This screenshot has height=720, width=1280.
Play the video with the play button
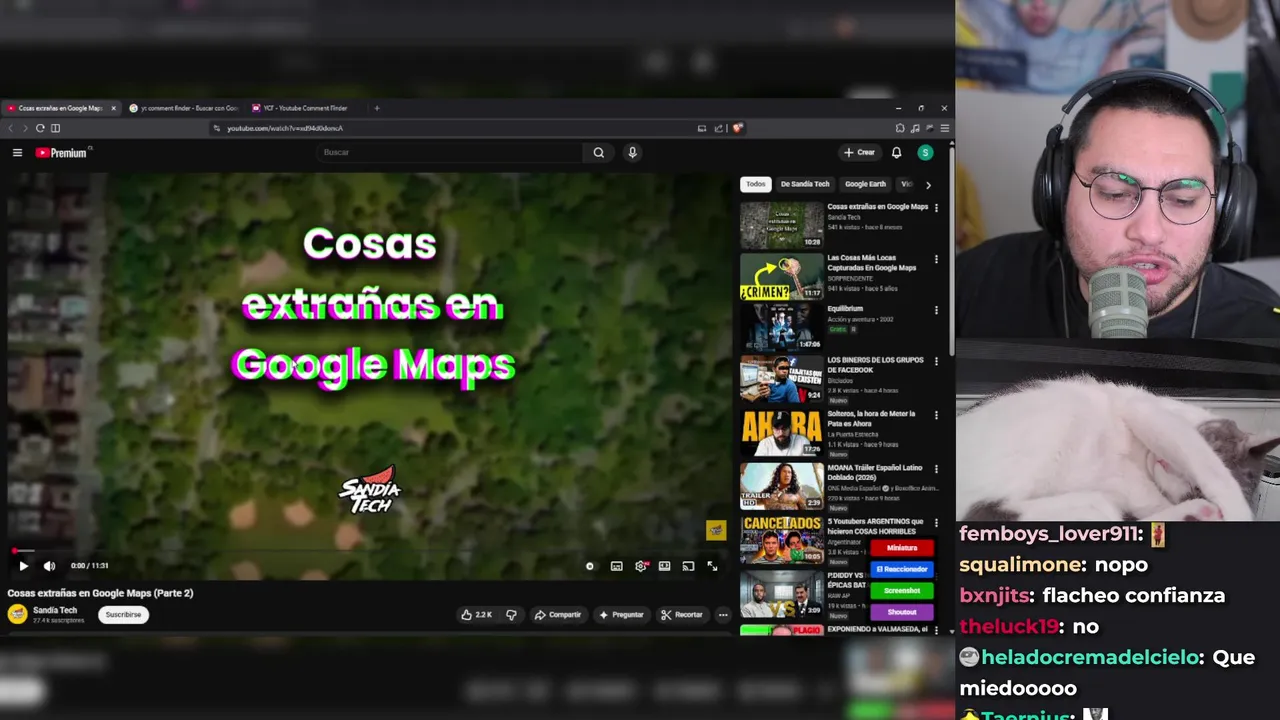point(23,566)
